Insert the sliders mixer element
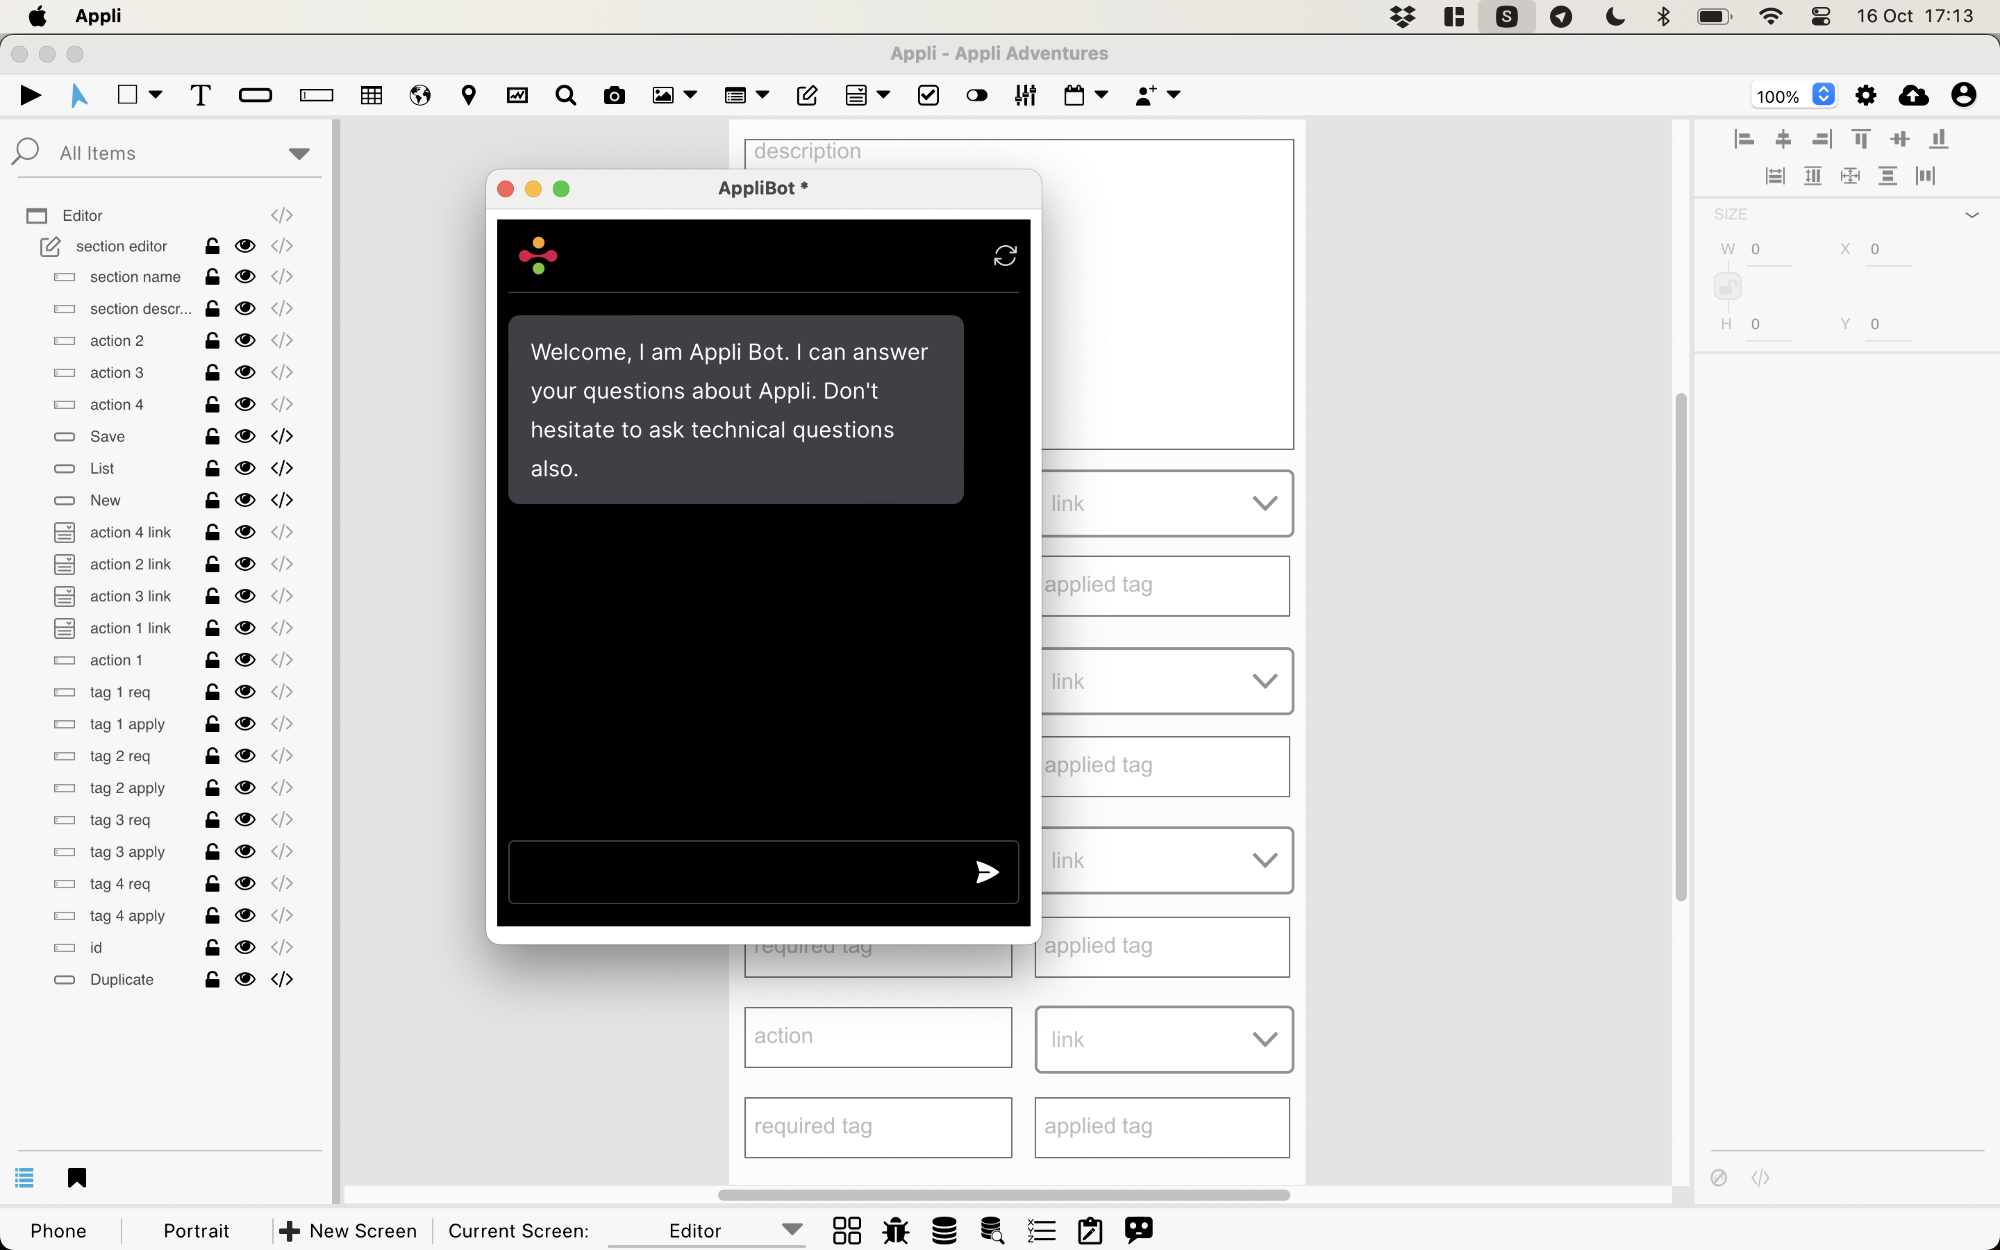The width and height of the screenshot is (2000, 1250). (x=1025, y=95)
